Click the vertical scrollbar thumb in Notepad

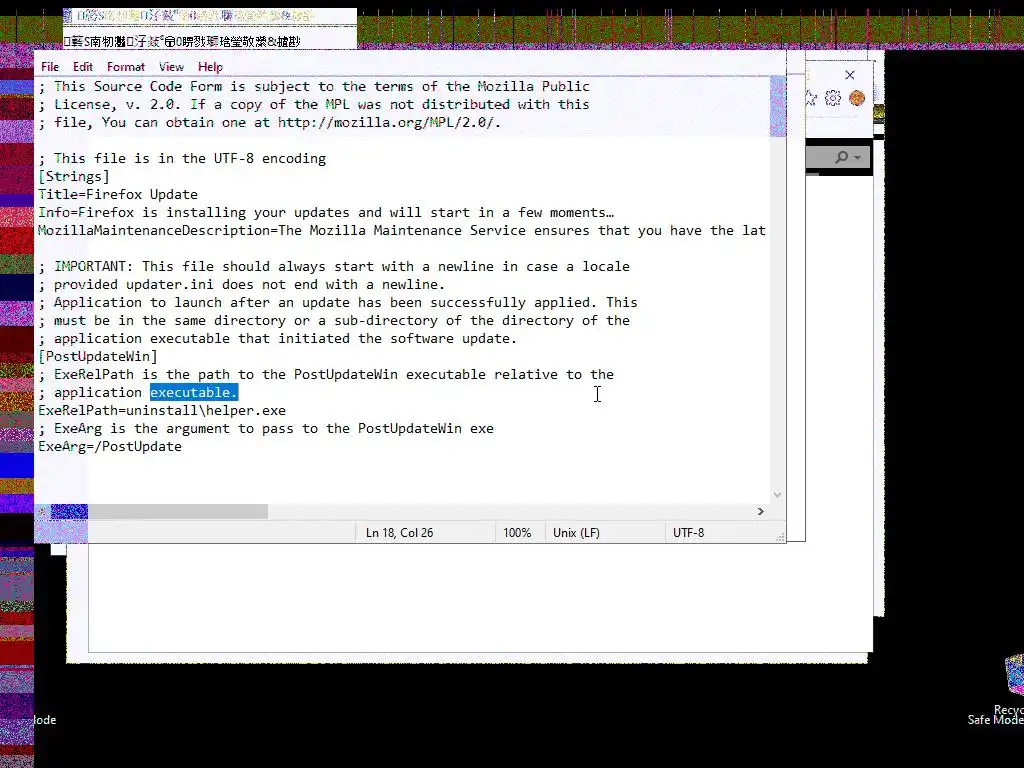click(x=778, y=106)
